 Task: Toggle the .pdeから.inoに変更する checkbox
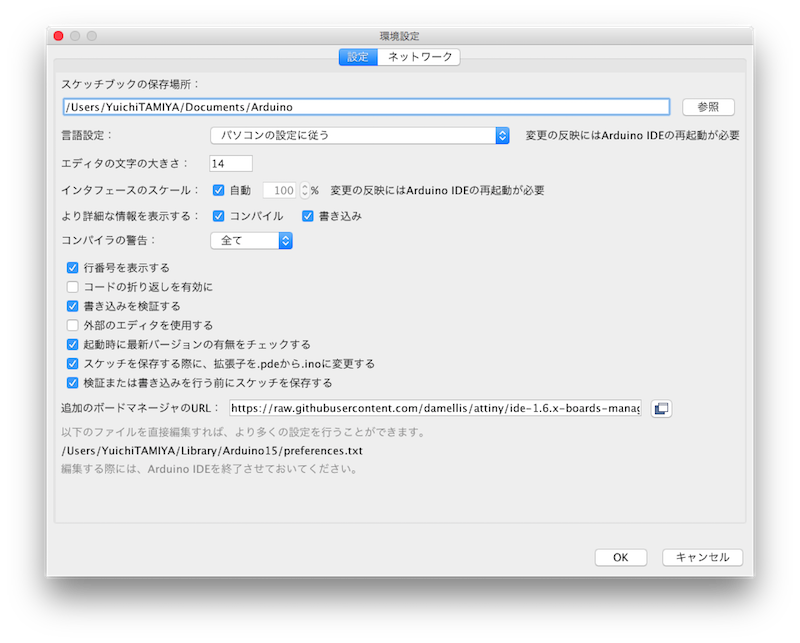[72, 364]
